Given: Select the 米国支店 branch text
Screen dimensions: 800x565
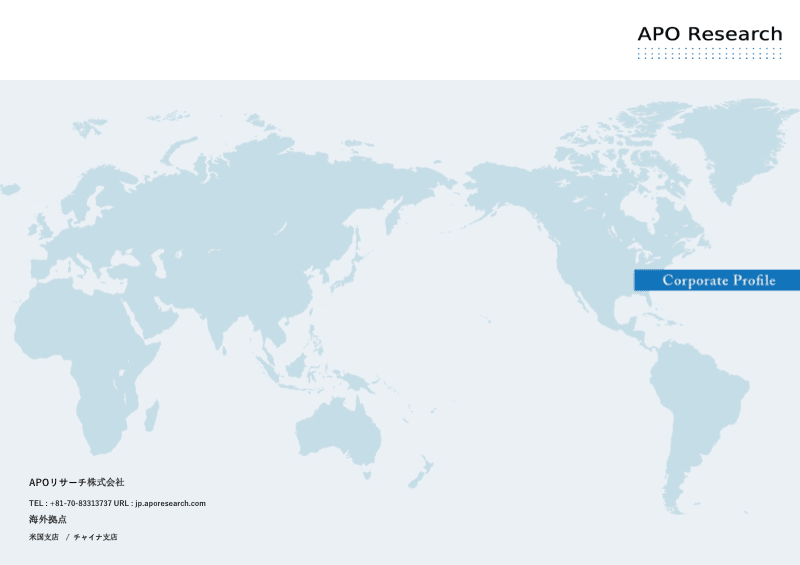Looking at the screenshot, I should tap(43, 537).
